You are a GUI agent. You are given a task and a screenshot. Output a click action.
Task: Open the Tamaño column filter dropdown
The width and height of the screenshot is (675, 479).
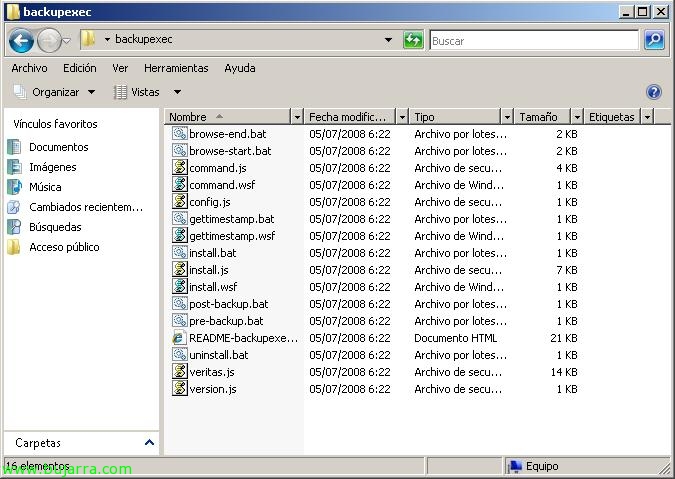tap(577, 117)
